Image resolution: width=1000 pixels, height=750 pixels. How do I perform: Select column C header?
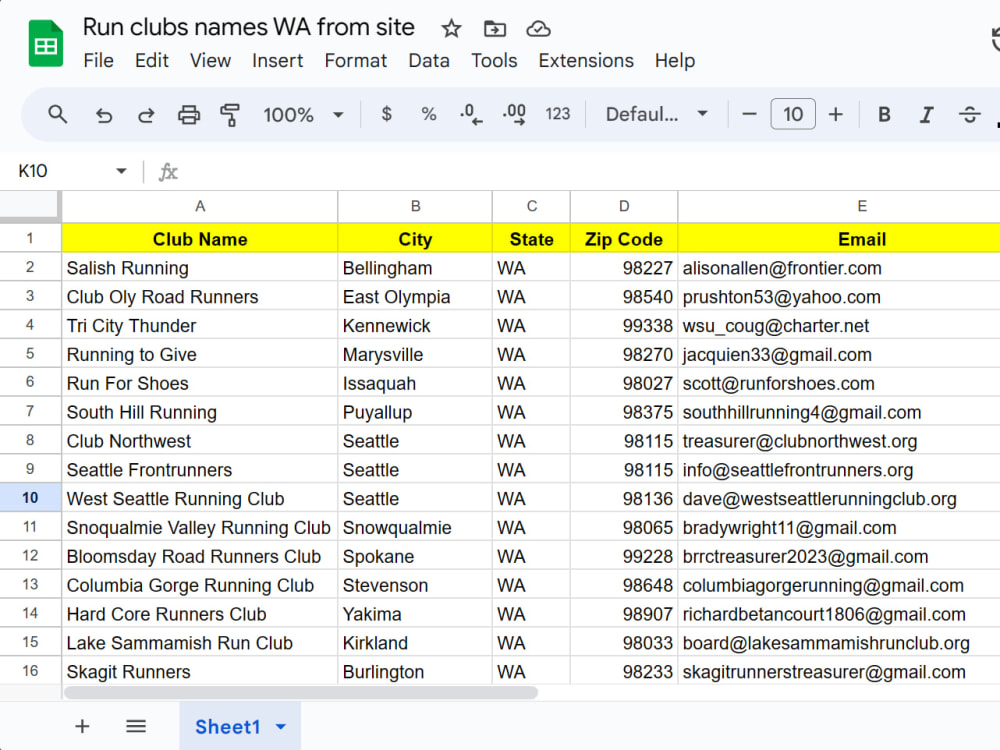[531, 207]
